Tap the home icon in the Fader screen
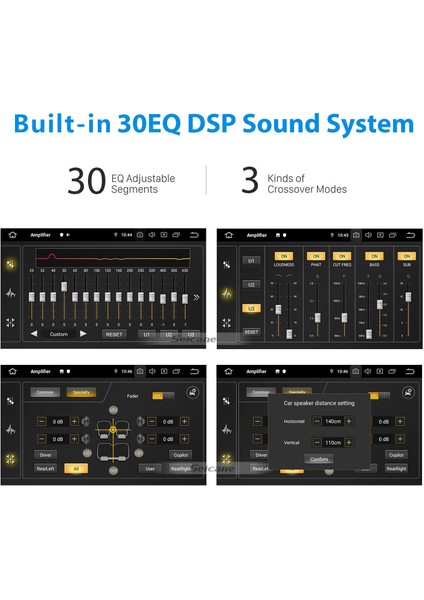Viewport: 424px width, 600px height. click(13, 371)
